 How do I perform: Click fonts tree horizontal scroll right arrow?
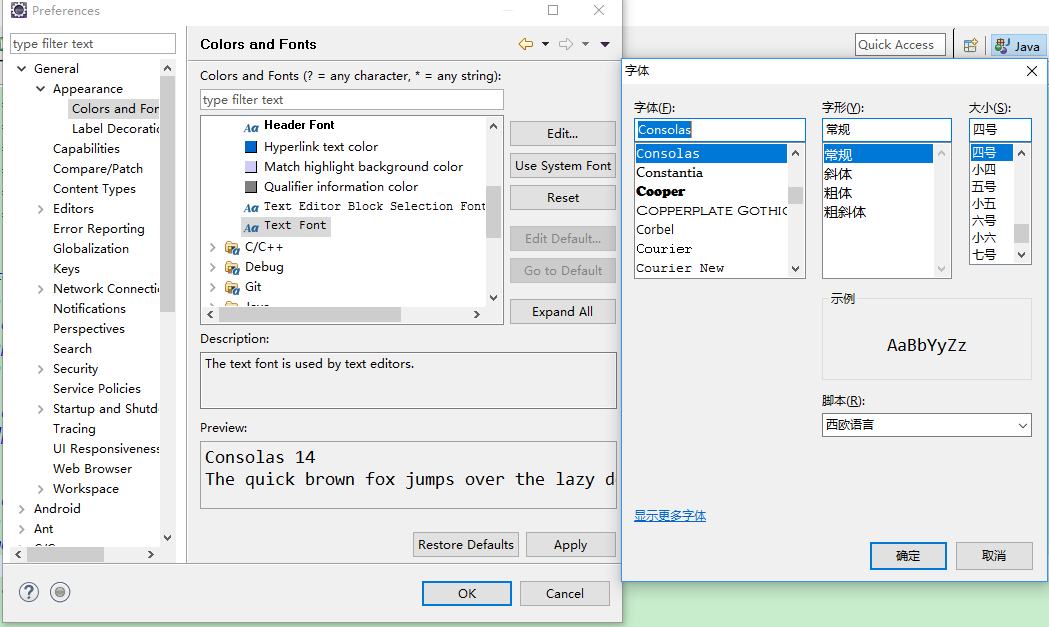pos(476,314)
